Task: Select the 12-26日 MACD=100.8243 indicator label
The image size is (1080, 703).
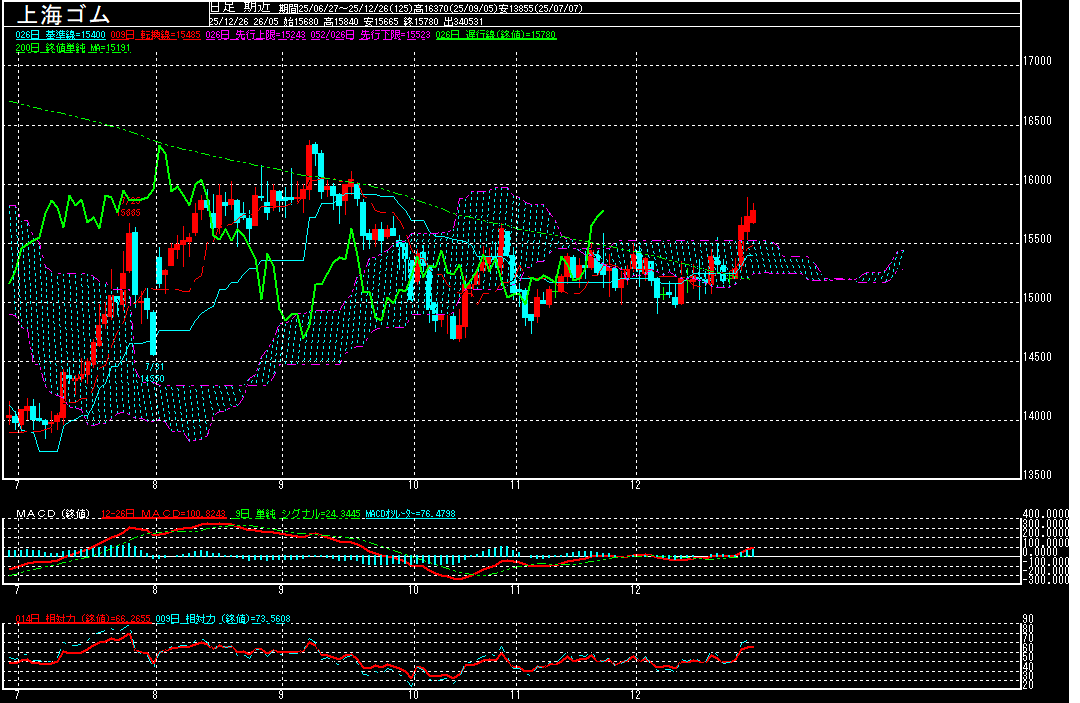Action: [x=150, y=514]
